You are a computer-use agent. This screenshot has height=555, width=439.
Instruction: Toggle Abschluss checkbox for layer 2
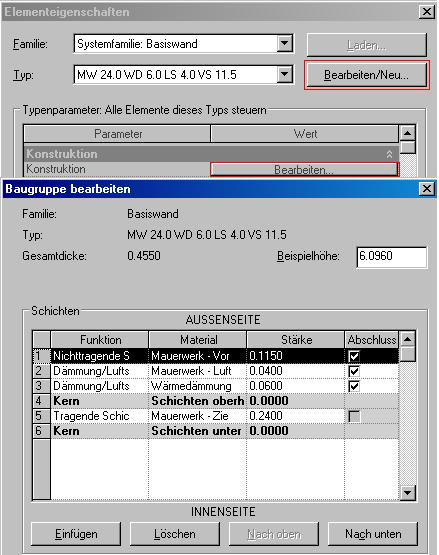(354, 371)
